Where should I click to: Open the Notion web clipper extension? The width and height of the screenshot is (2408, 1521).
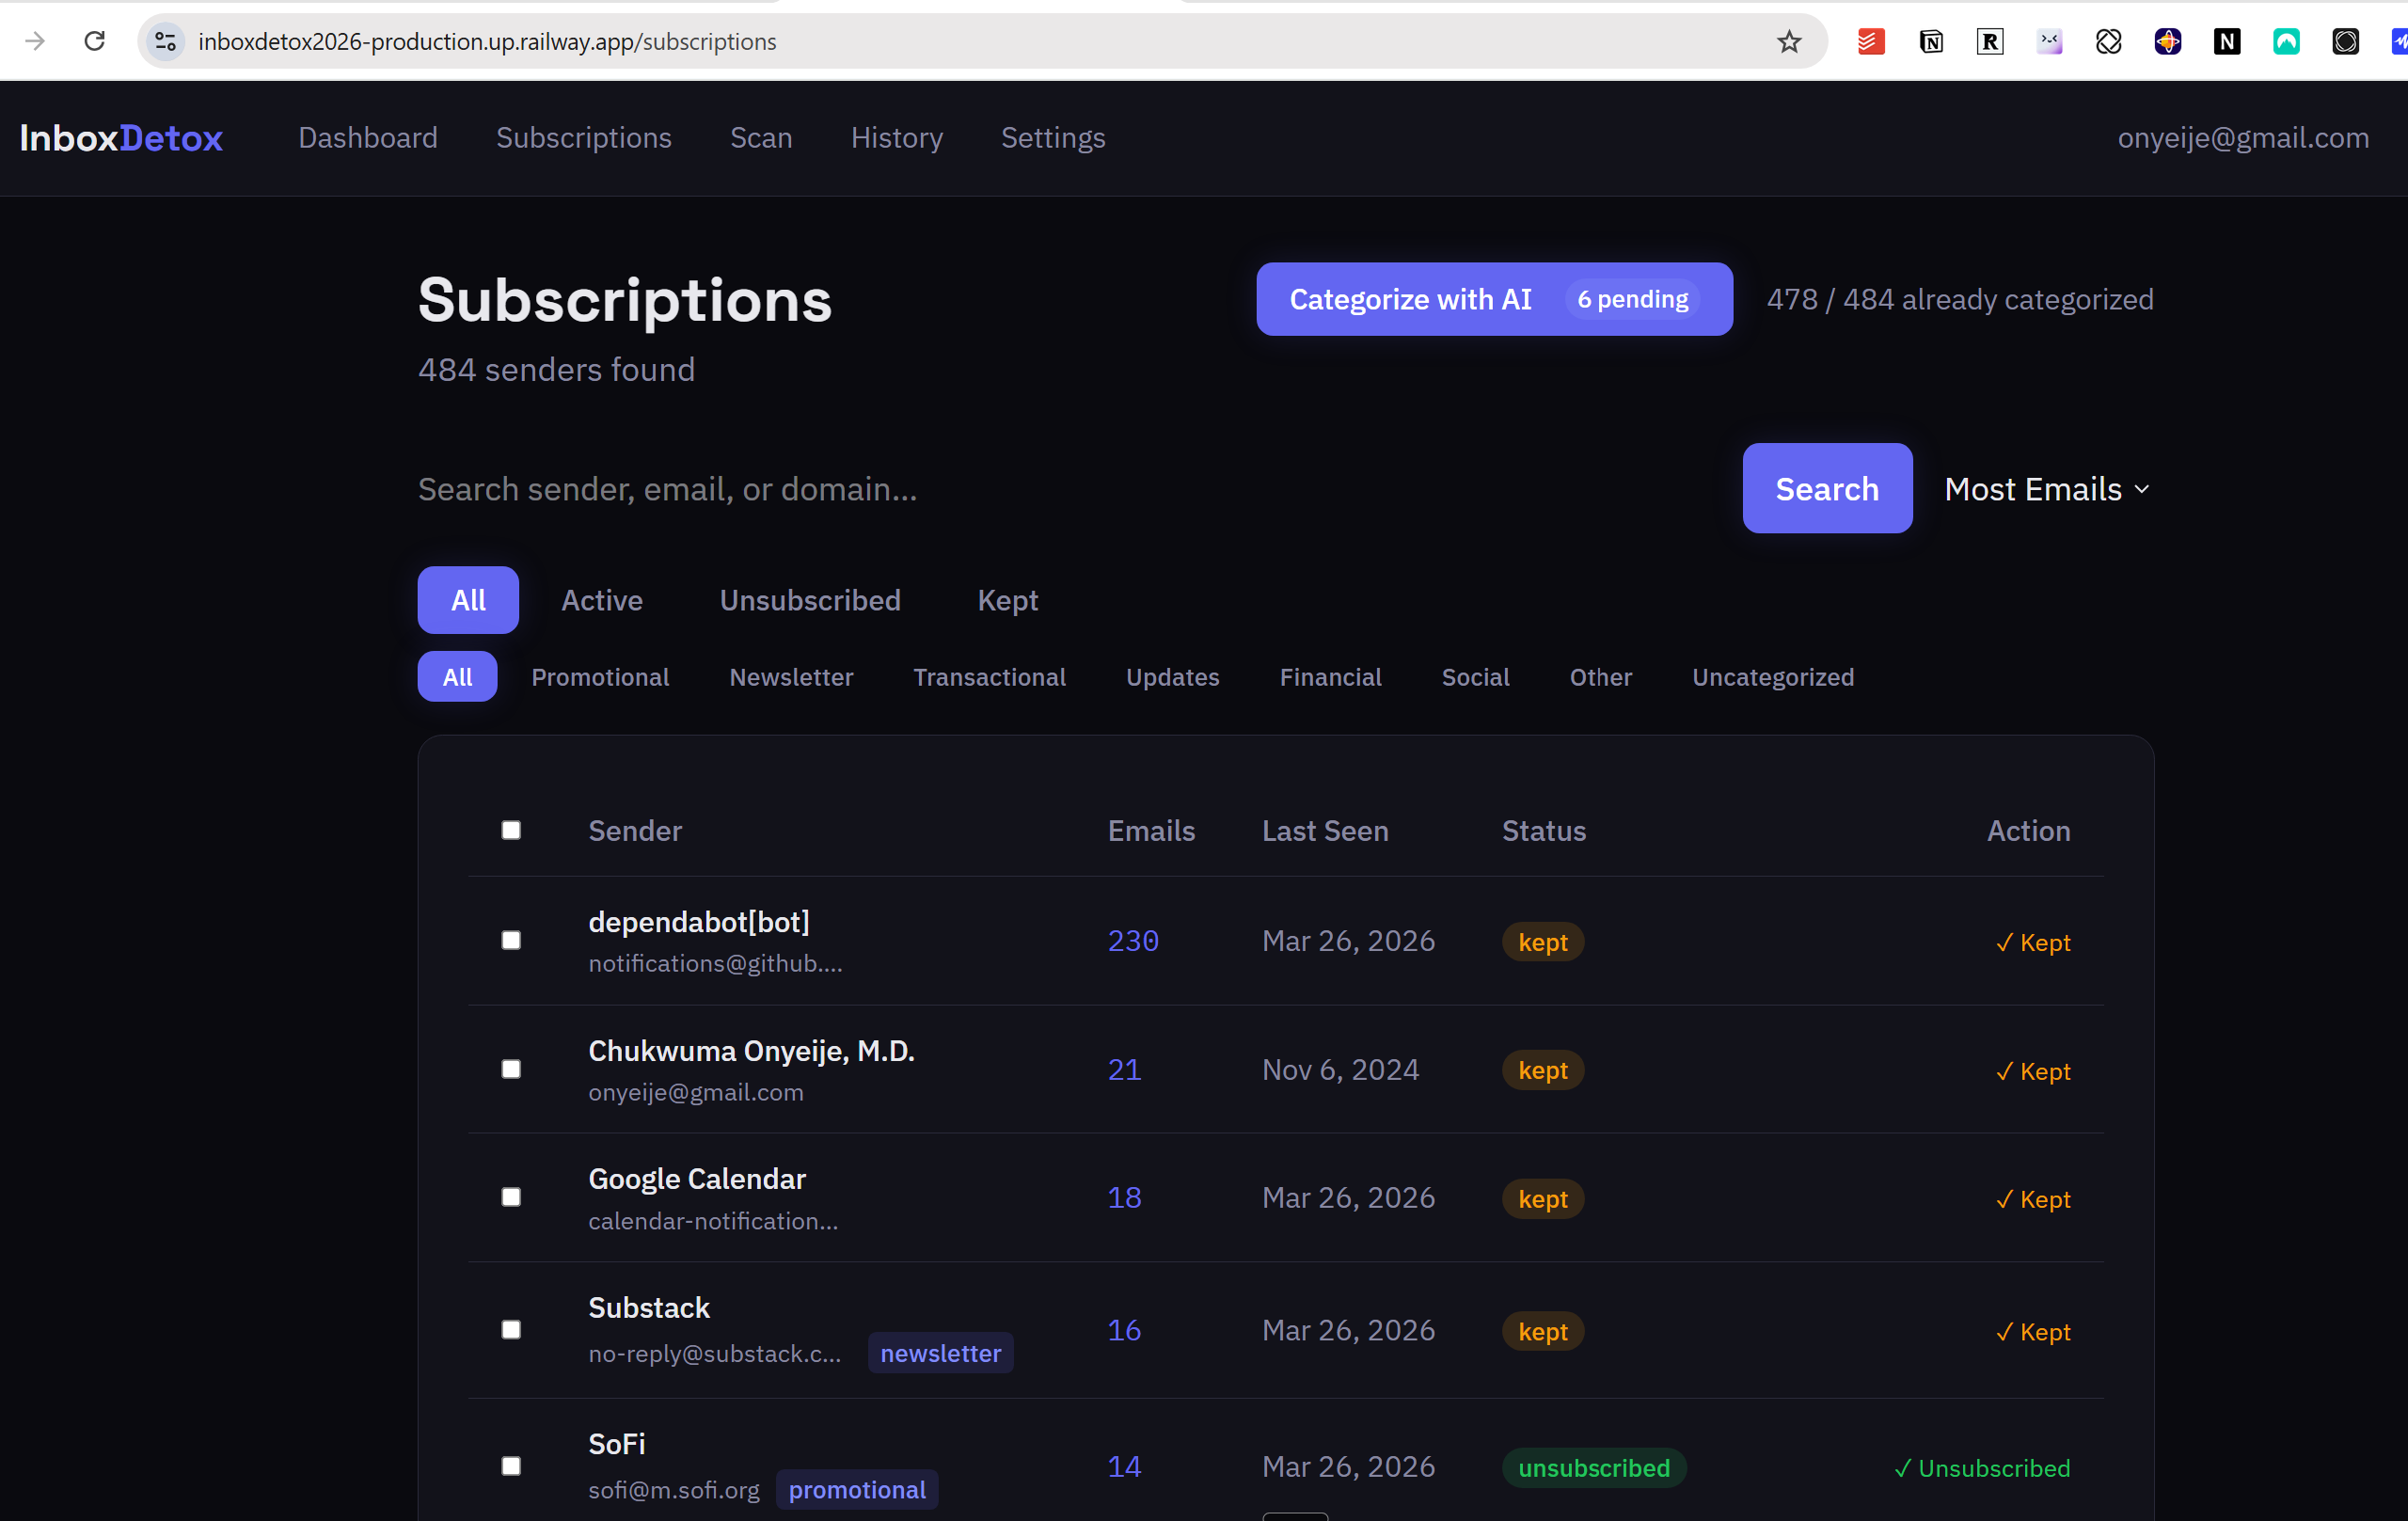point(1931,41)
